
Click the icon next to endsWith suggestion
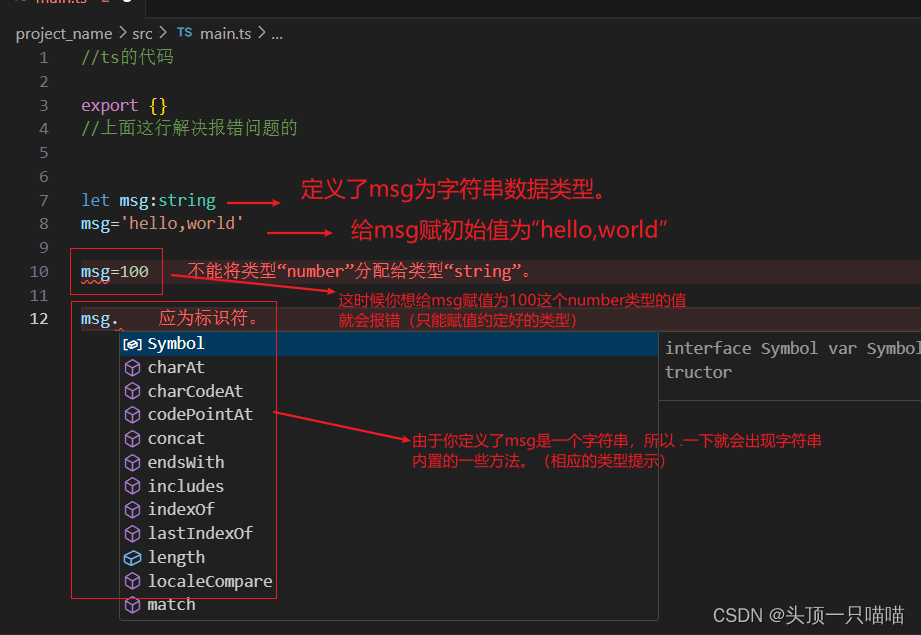point(133,462)
